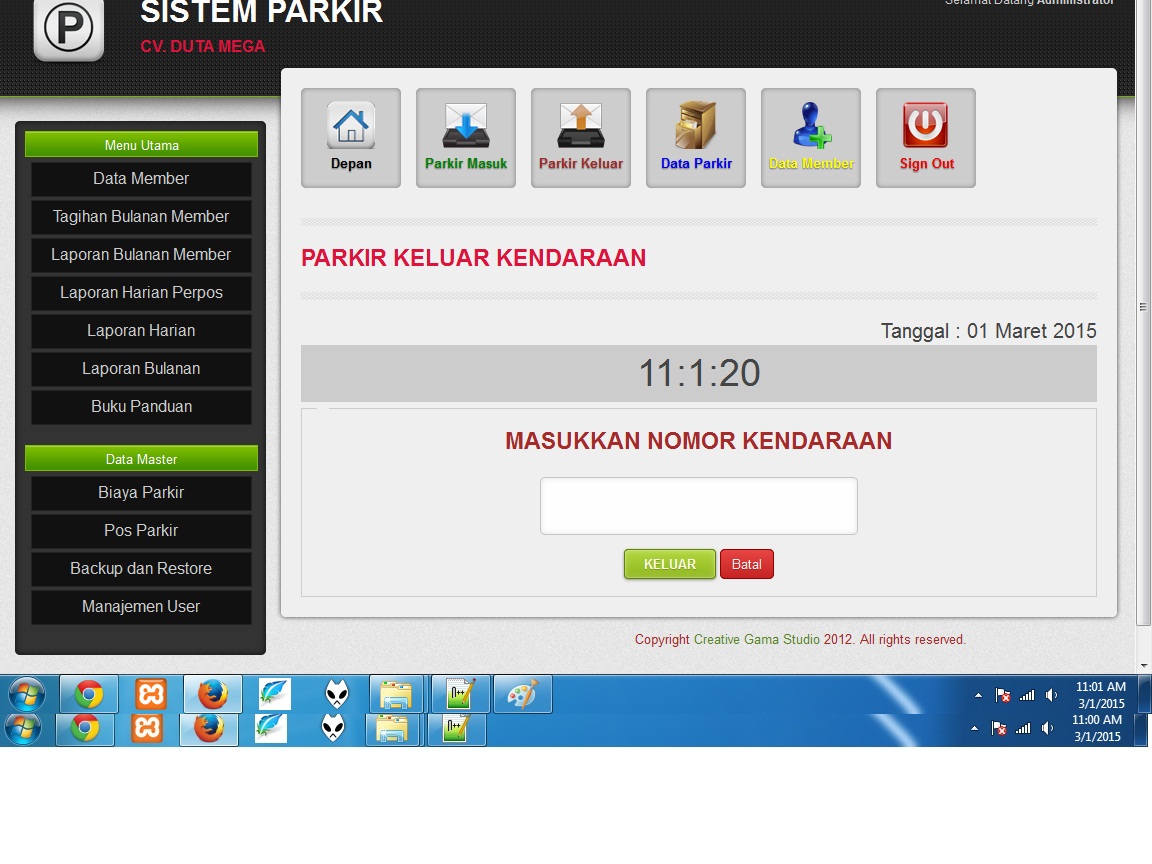Open Biaya Parkir under Data Master
The height and width of the screenshot is (864, 1152).
pos(141,492)
